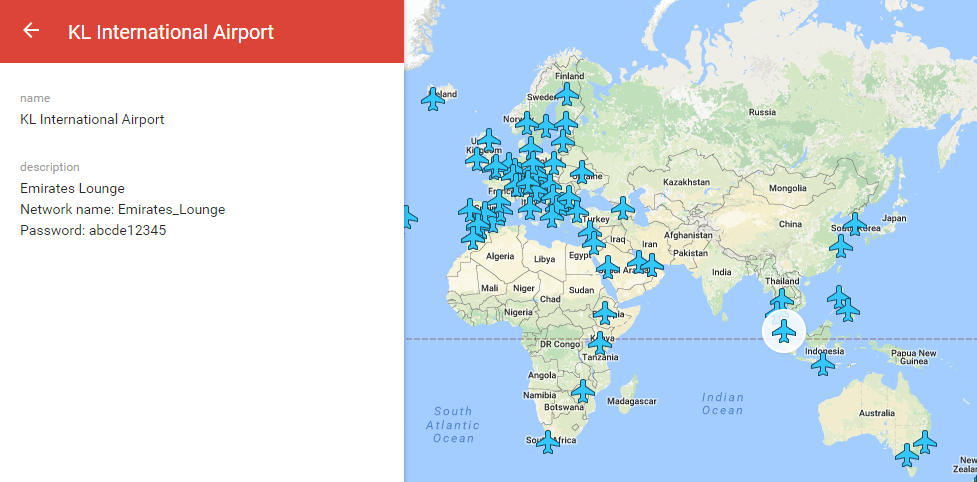The height and width of the screenshot is (482, 977).
Task: Click the airplane marker west of Madagascar
Action: click(583, 391)
